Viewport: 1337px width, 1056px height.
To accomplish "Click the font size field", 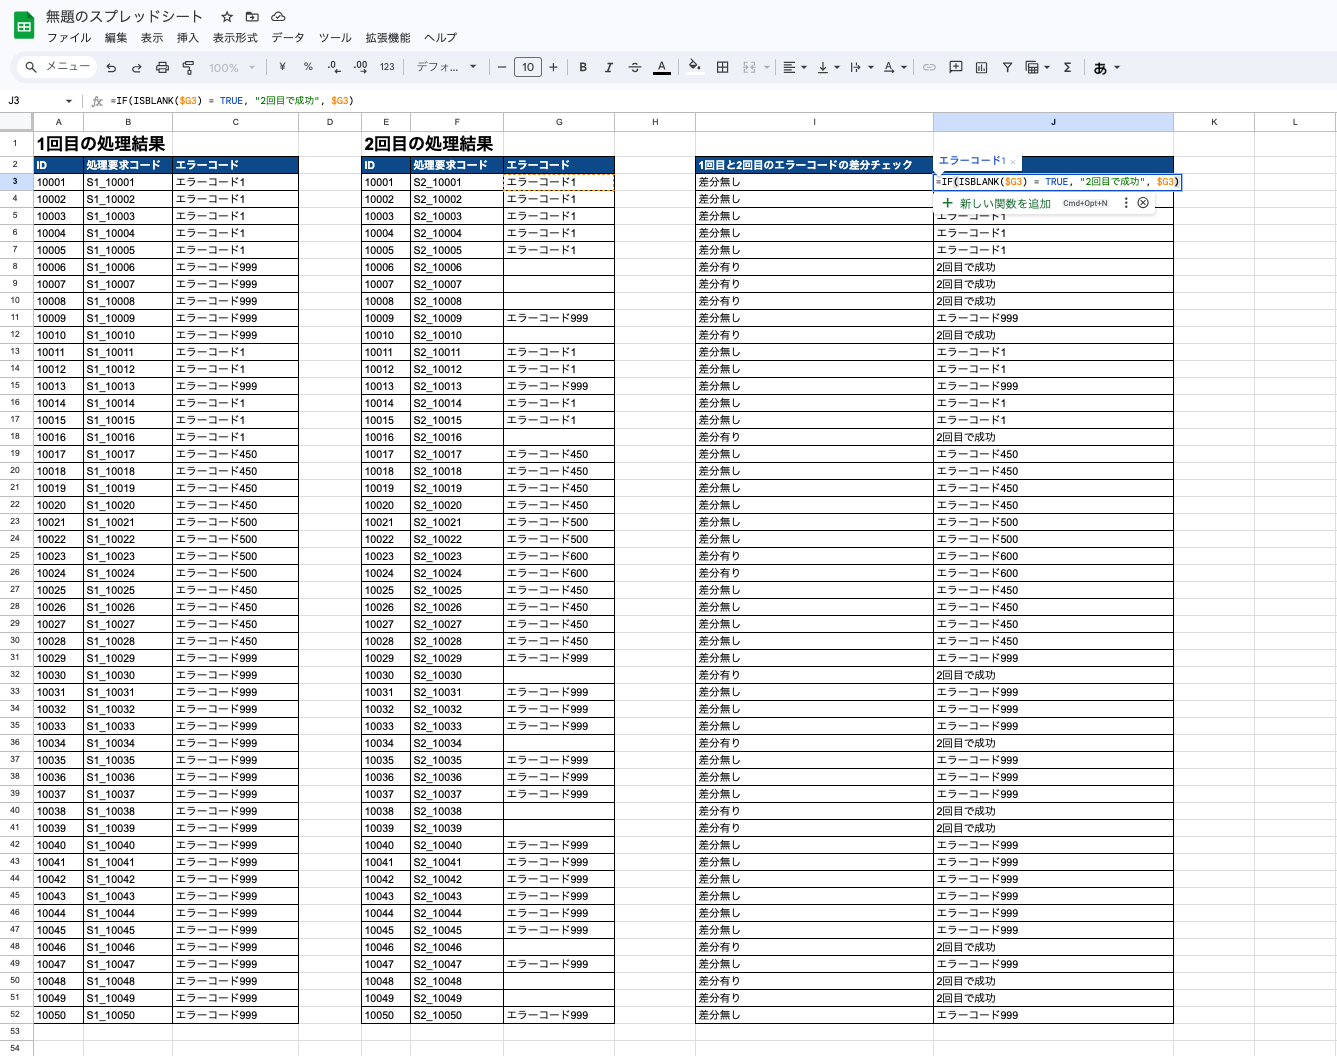I will pyautogui.click(x=527, y=67).
